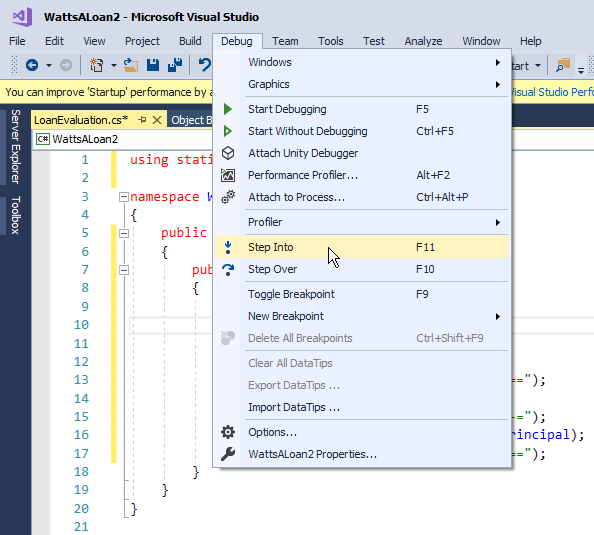This screenshot has width=594, height=535.
Task: Collapse the namespace block at line 3
Action: pyautogui.click(x=123, y=197)
